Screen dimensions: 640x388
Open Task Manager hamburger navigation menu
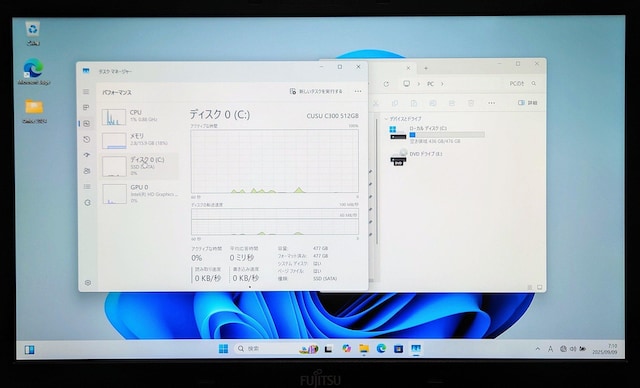point(86,92)
